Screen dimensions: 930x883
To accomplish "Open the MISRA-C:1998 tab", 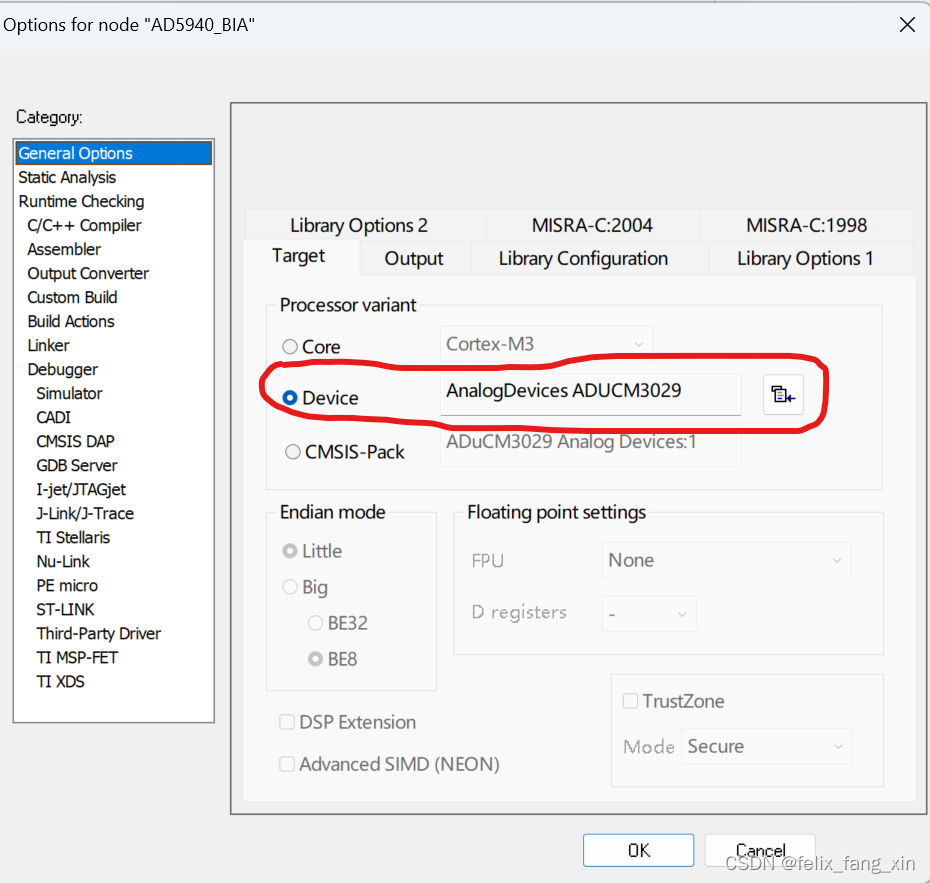I will pos(807,225).
